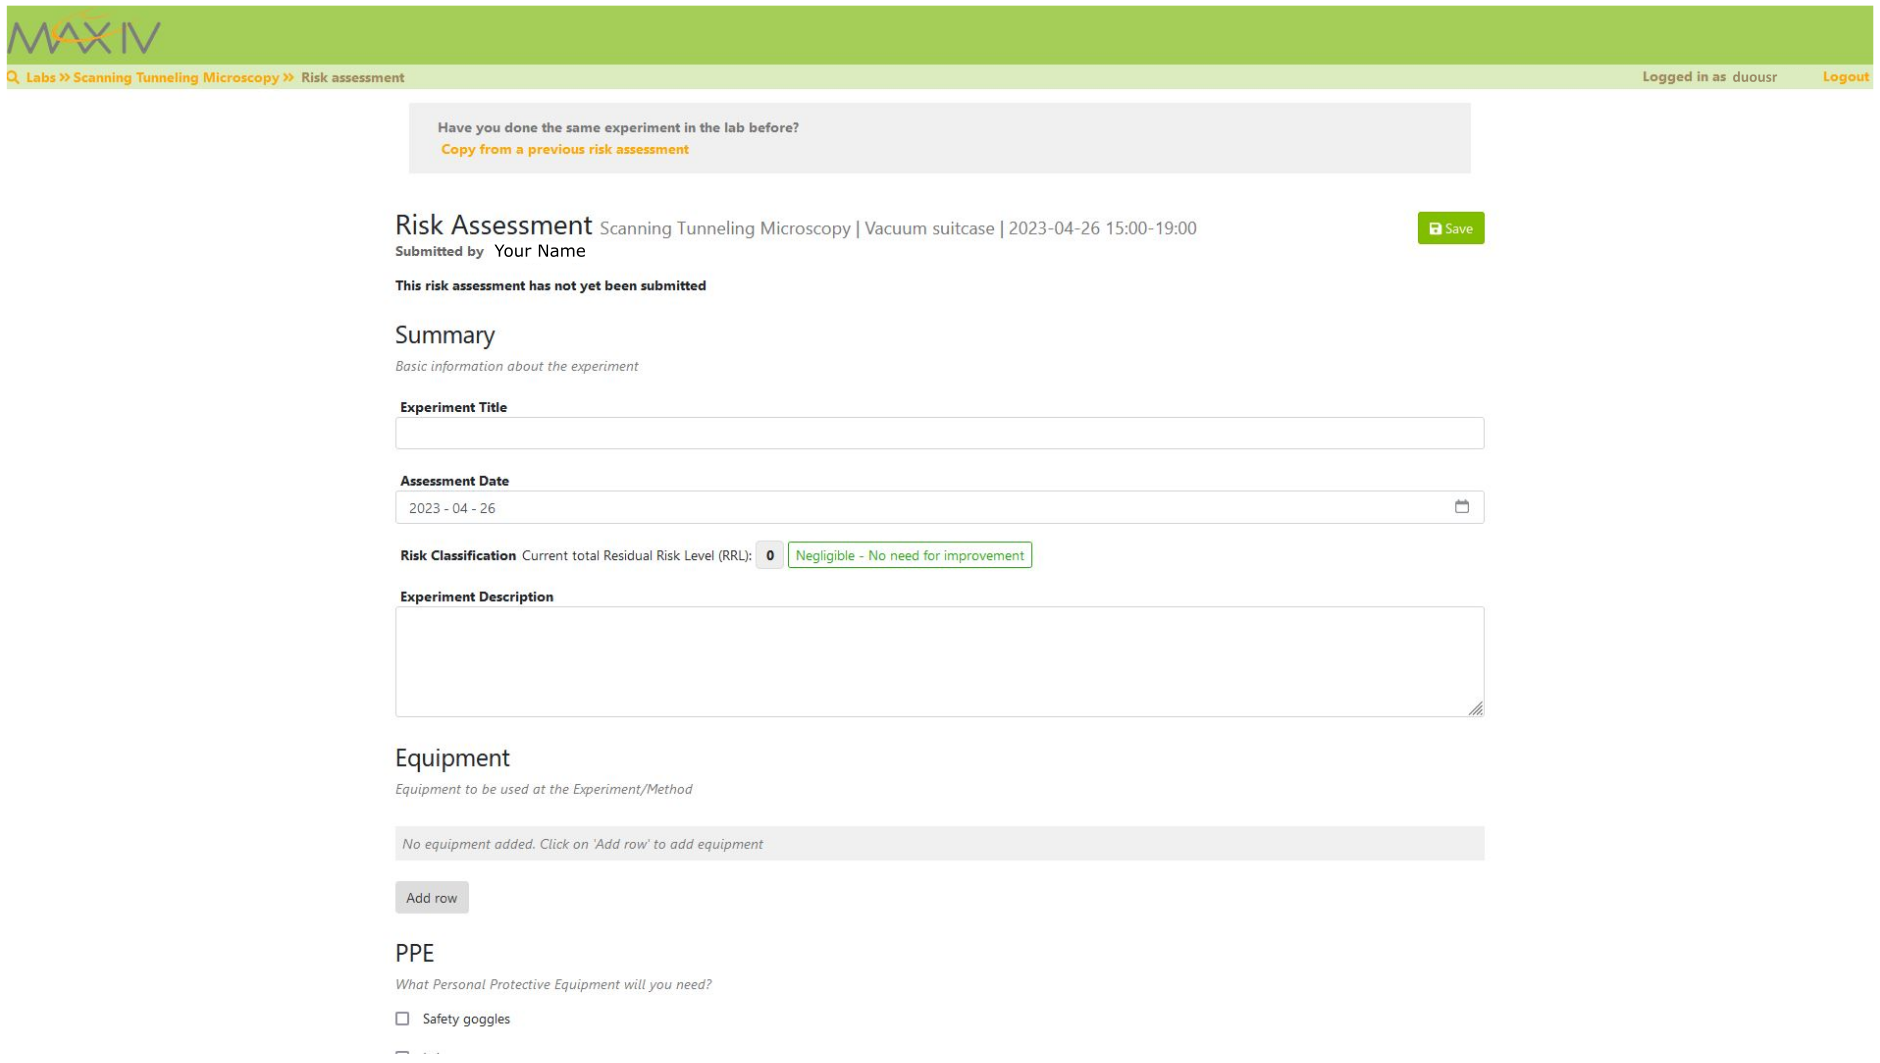The height and width of the screenshot is (1063, 1880).
Task: Click the Negligible risk classification label
Action: 909,555
